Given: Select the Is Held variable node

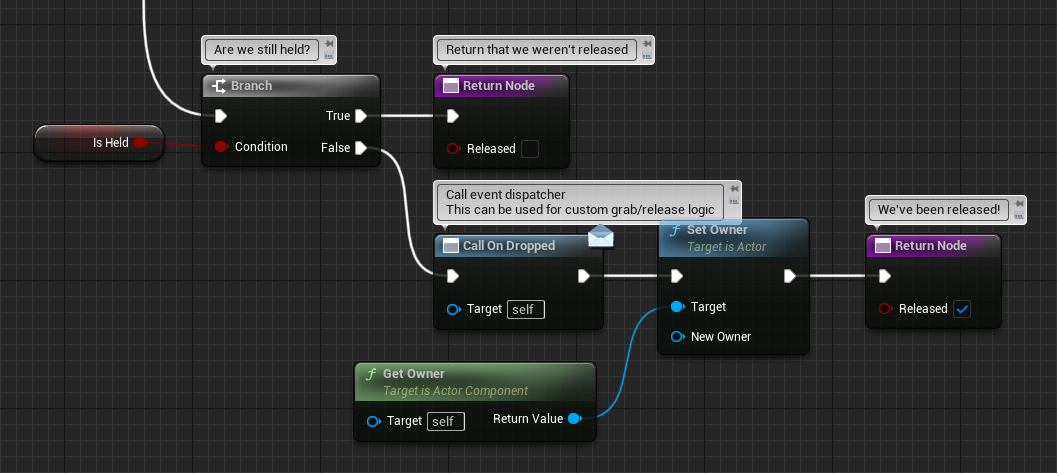Looking at the screenshot, I should 99,143.
